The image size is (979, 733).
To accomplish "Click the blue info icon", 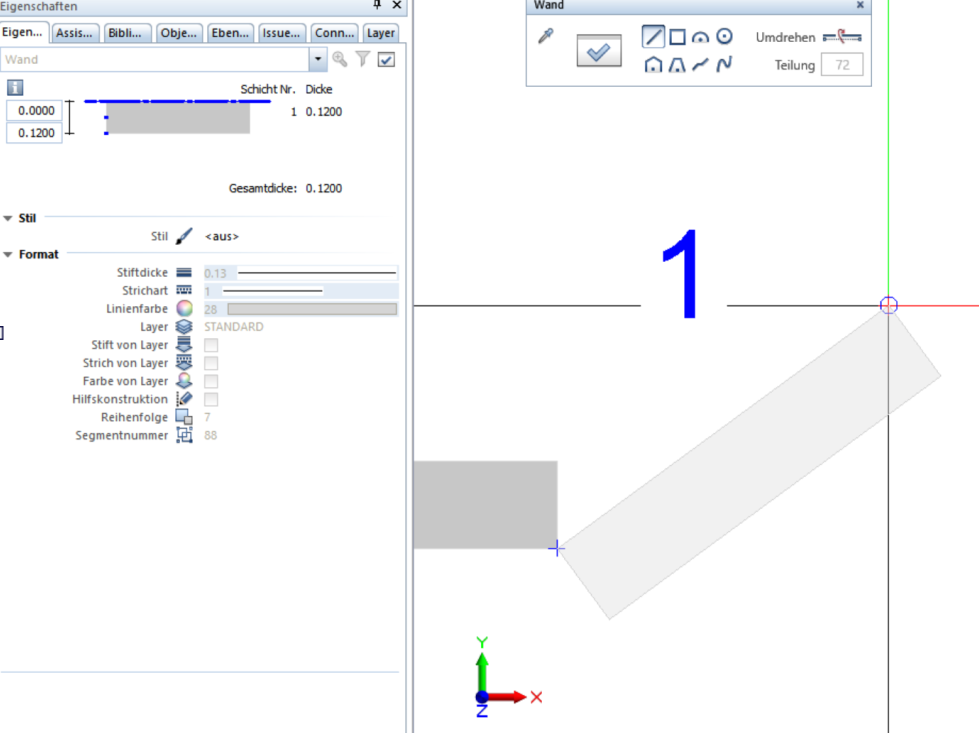I will point(15,88).
